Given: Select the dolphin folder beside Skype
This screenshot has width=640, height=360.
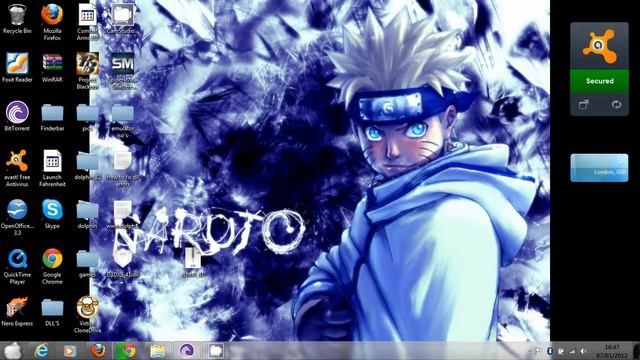Looking at the screenshot, I should (x=87, y=215).
